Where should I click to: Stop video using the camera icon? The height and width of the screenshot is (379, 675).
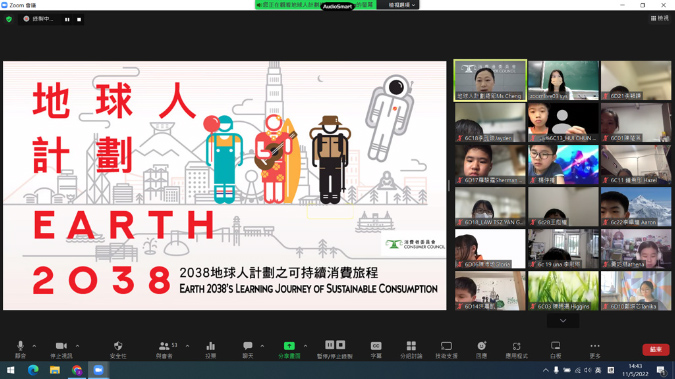pos(61,349)
